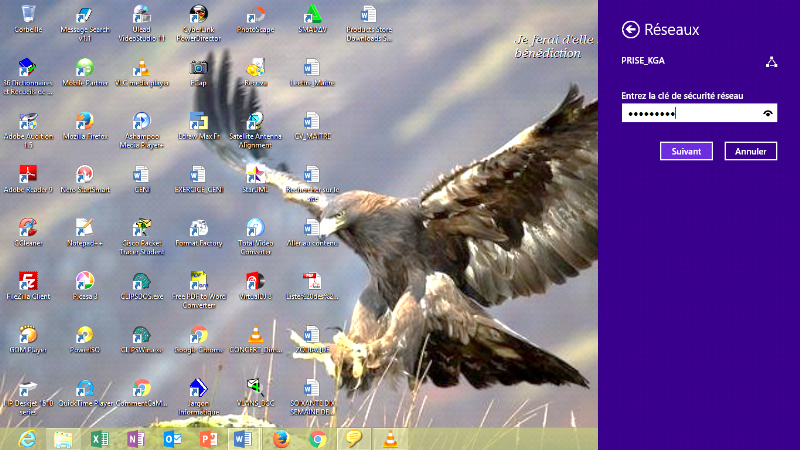Select the CCleaner desktop shortcut

click(x=28, y=227)
